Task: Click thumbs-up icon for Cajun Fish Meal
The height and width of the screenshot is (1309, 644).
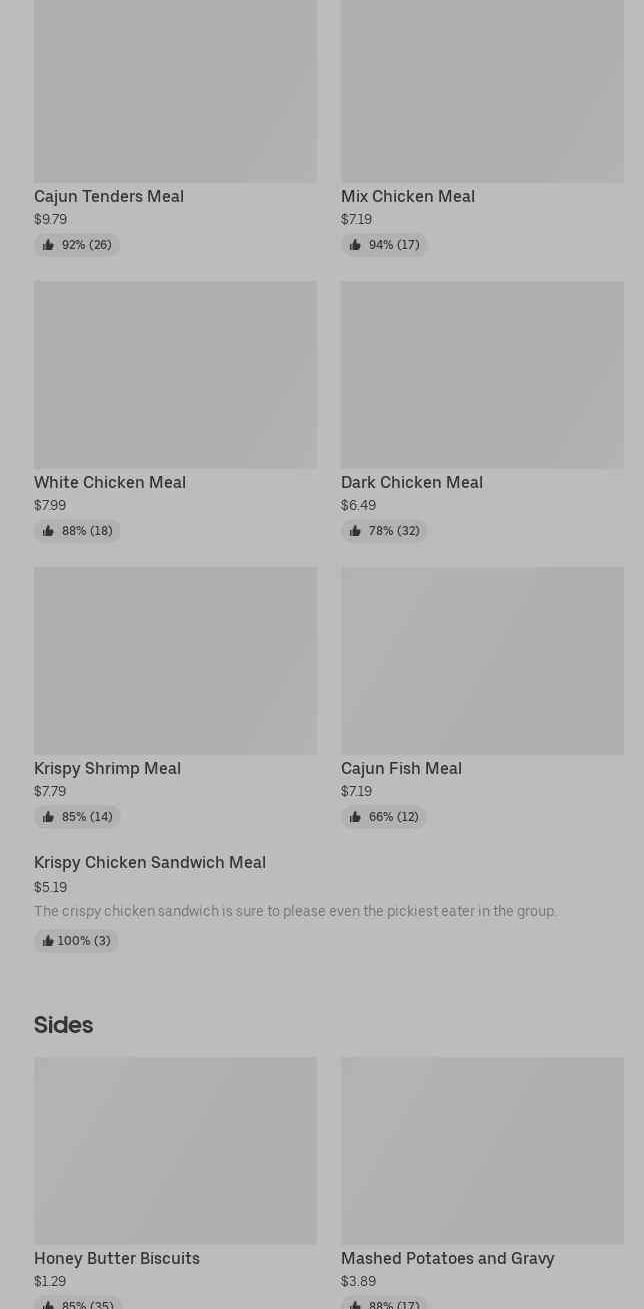Action: pyautogui.click(x=355, y=817)
